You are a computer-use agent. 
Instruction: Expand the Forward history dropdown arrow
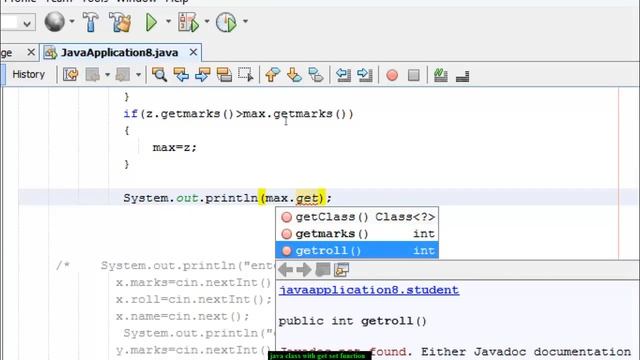coord(138,75)
